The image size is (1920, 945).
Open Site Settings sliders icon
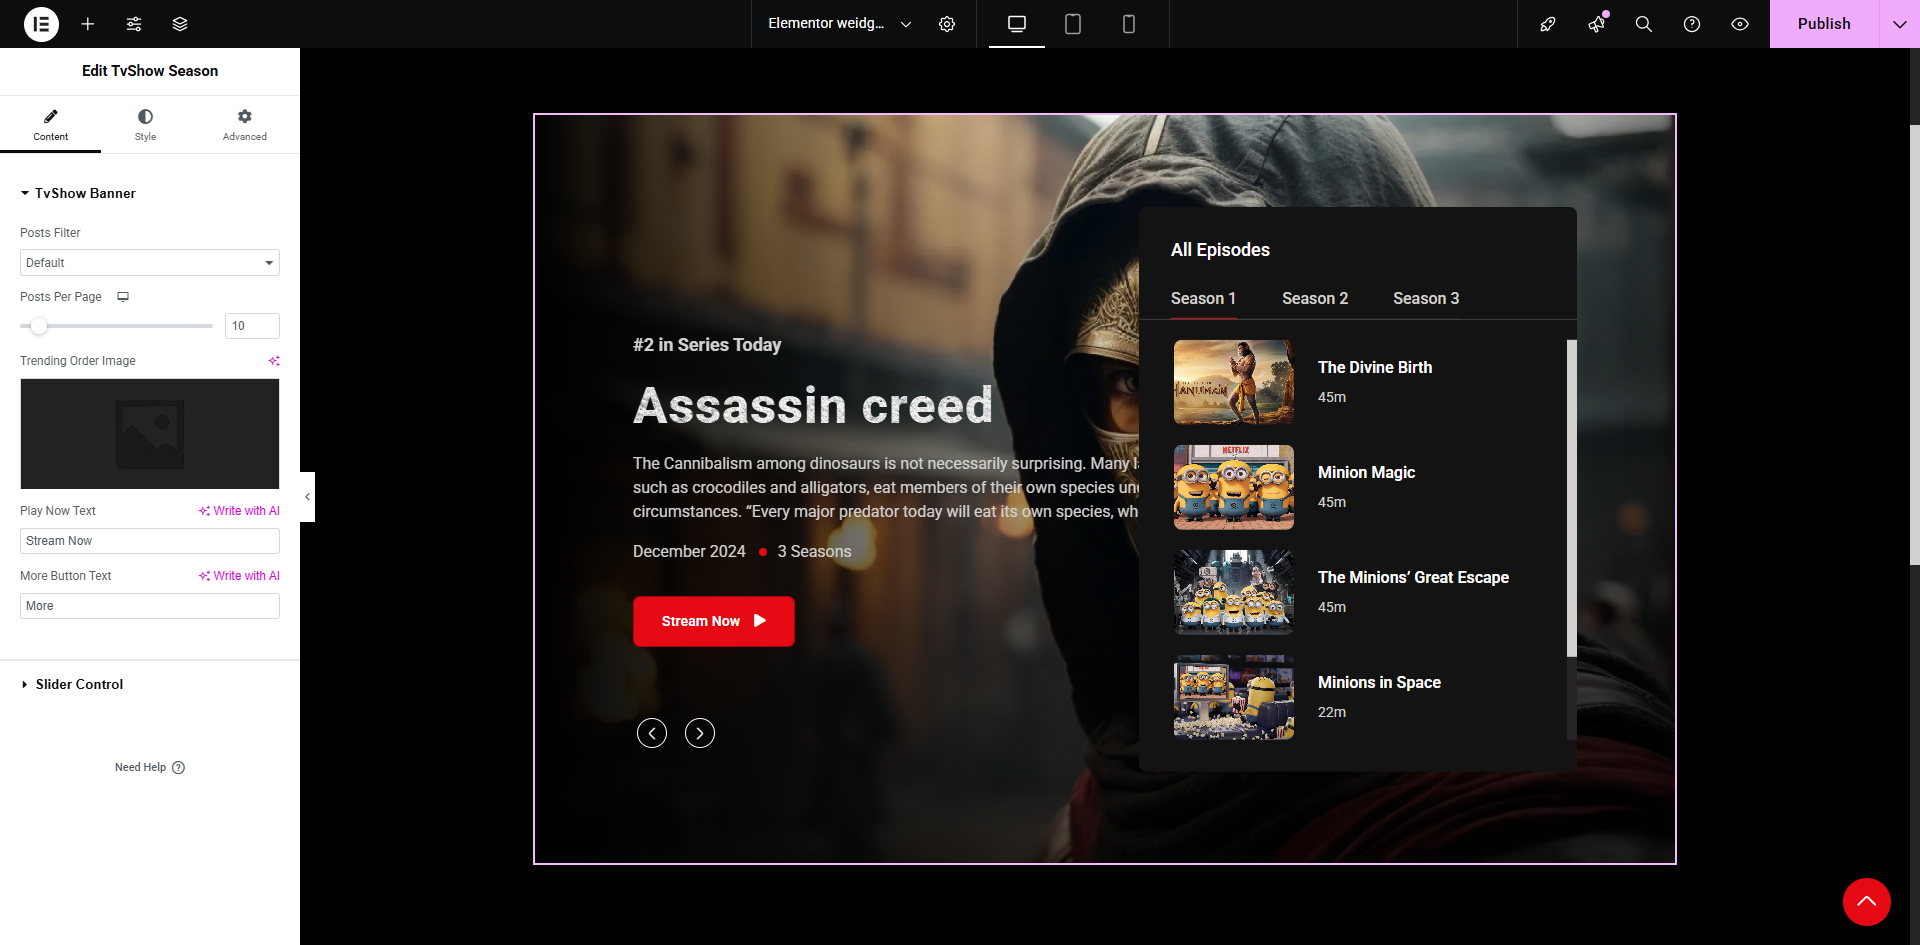point(134,24)
